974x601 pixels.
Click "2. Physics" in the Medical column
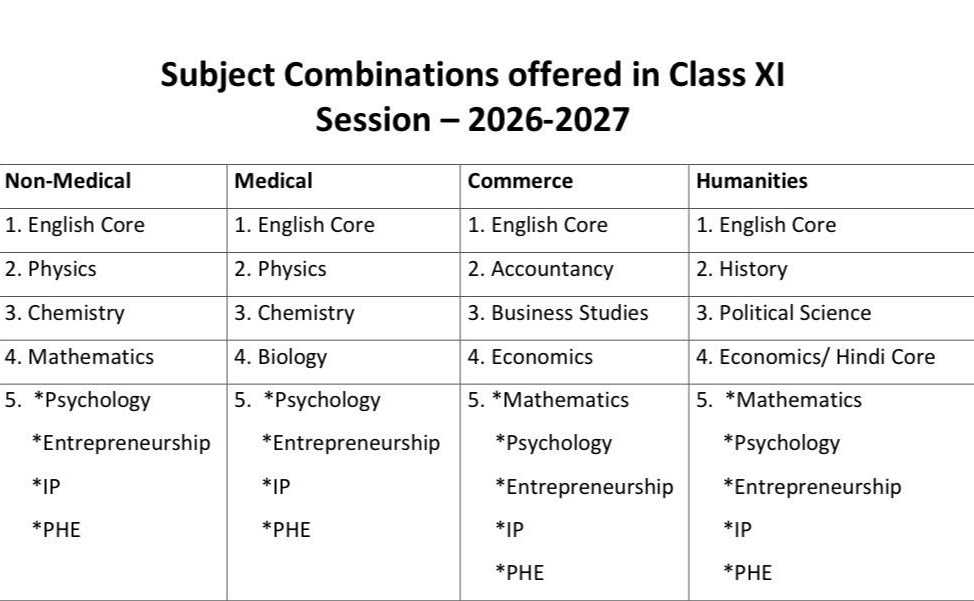pos(280,269)
